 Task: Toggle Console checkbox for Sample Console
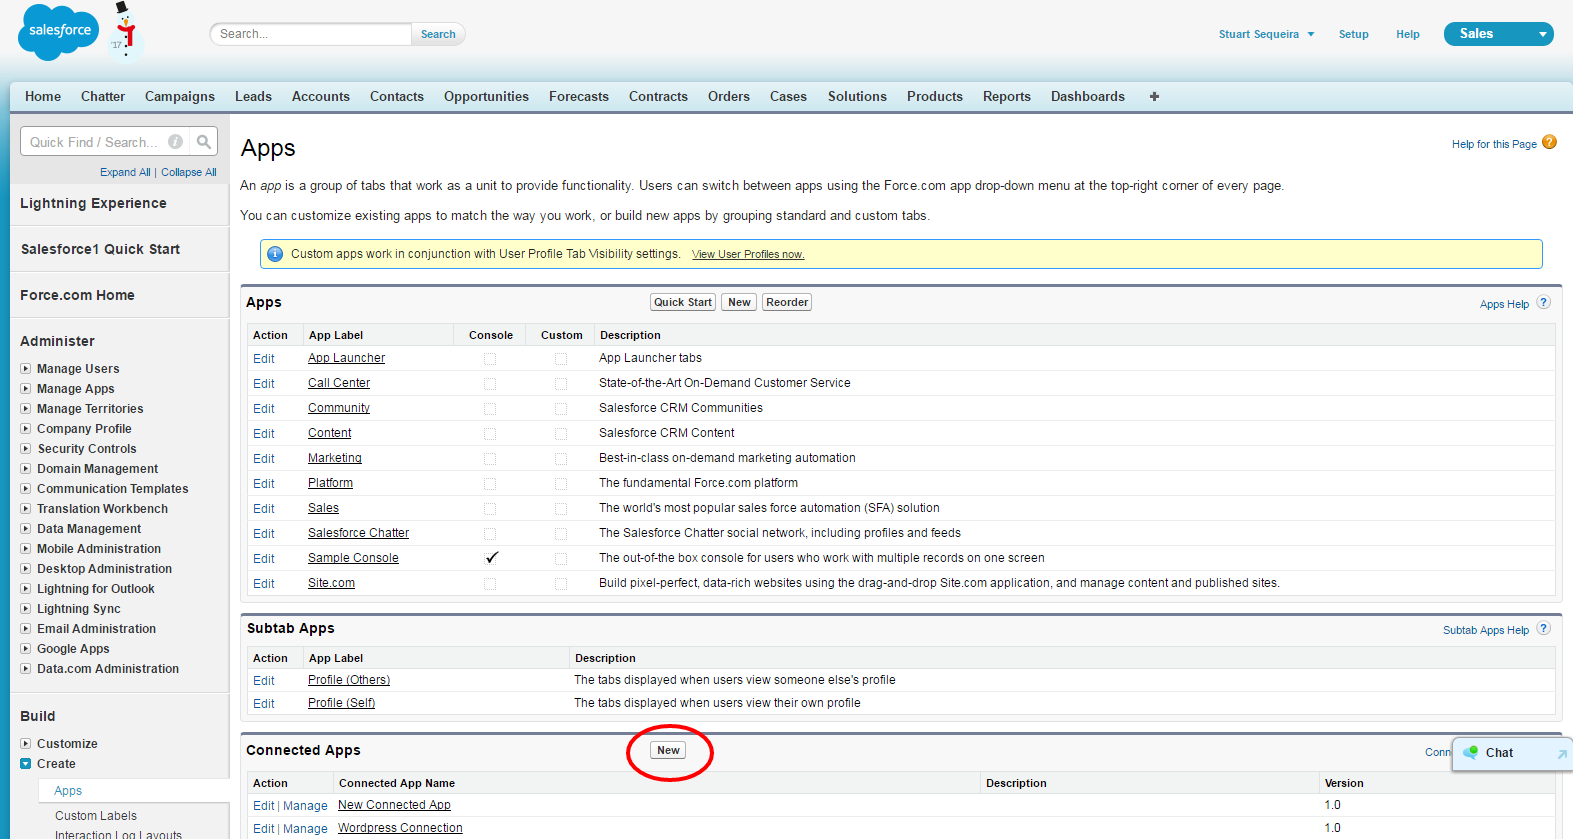point(491,558)
